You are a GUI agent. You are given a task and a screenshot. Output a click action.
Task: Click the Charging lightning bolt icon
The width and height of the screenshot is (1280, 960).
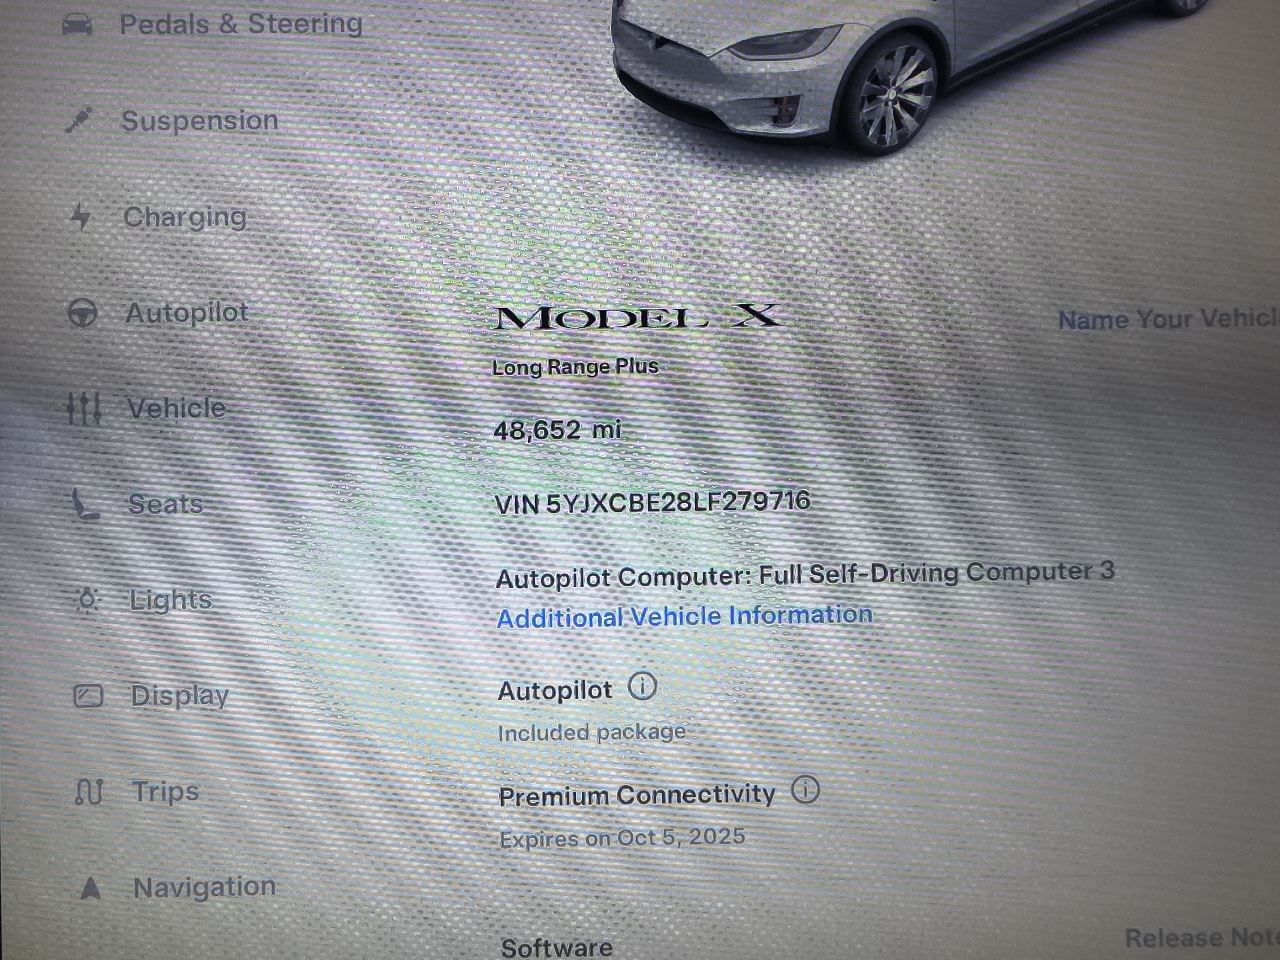[80, 217]
